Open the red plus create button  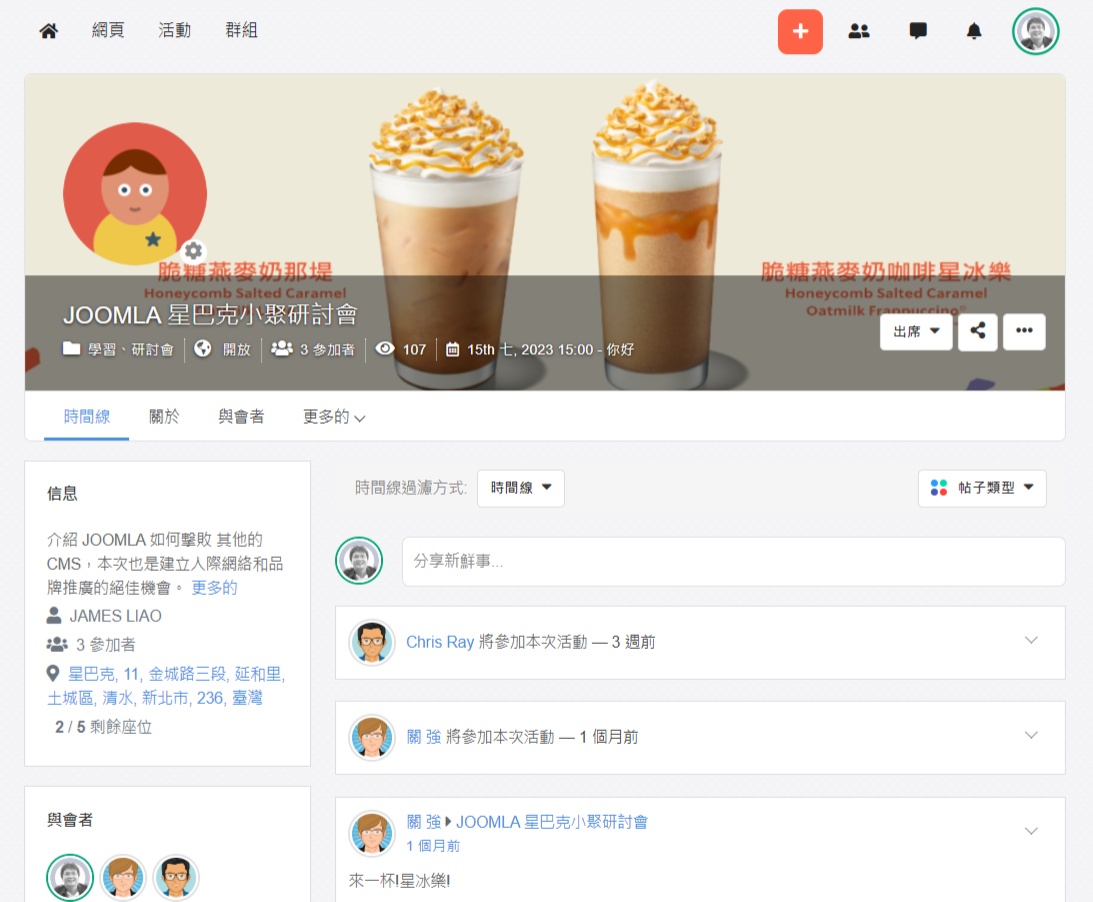click(x=800, y=31)
